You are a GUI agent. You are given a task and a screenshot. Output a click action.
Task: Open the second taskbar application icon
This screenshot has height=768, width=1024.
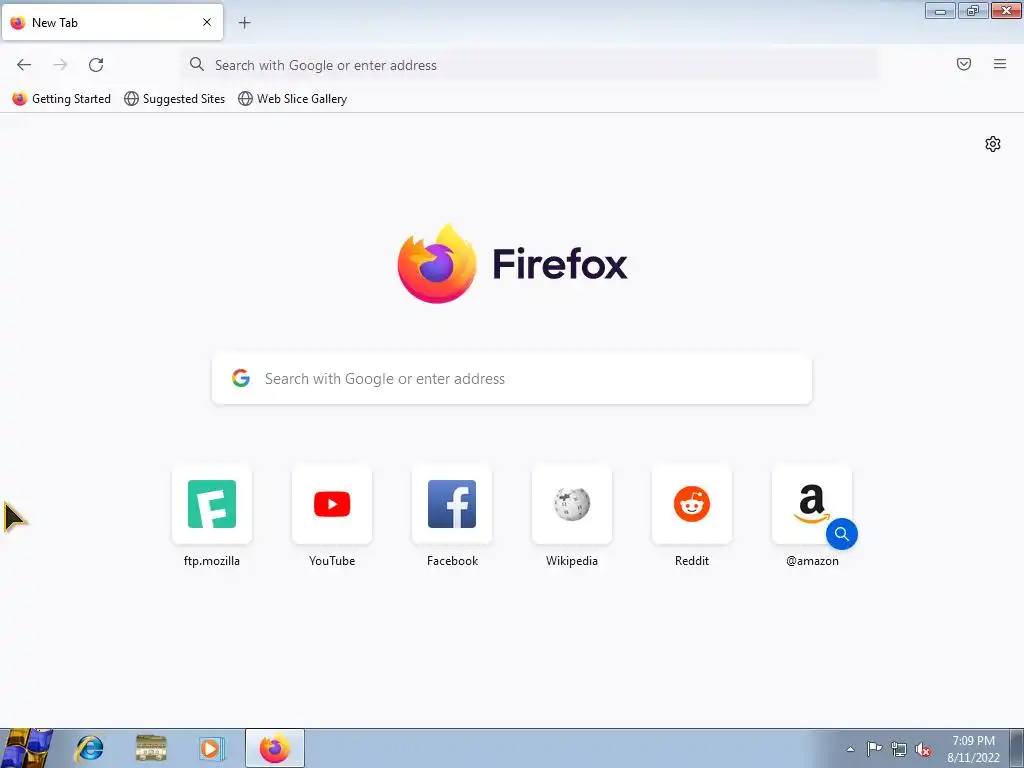151,748
